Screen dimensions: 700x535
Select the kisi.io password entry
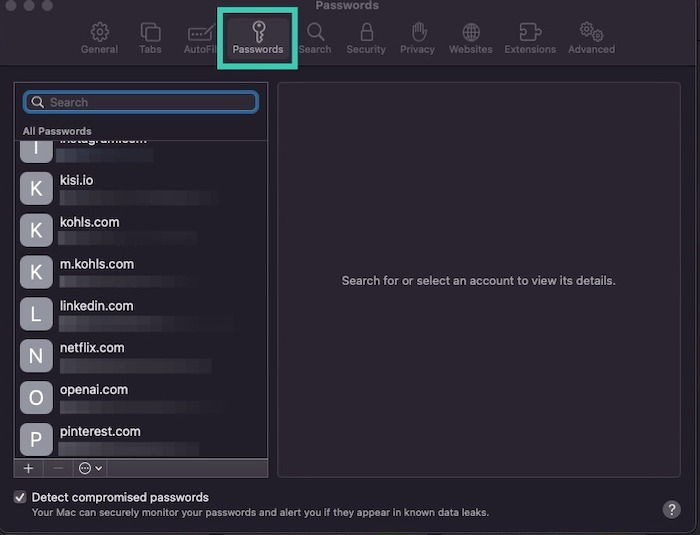(x=141, y=188)
